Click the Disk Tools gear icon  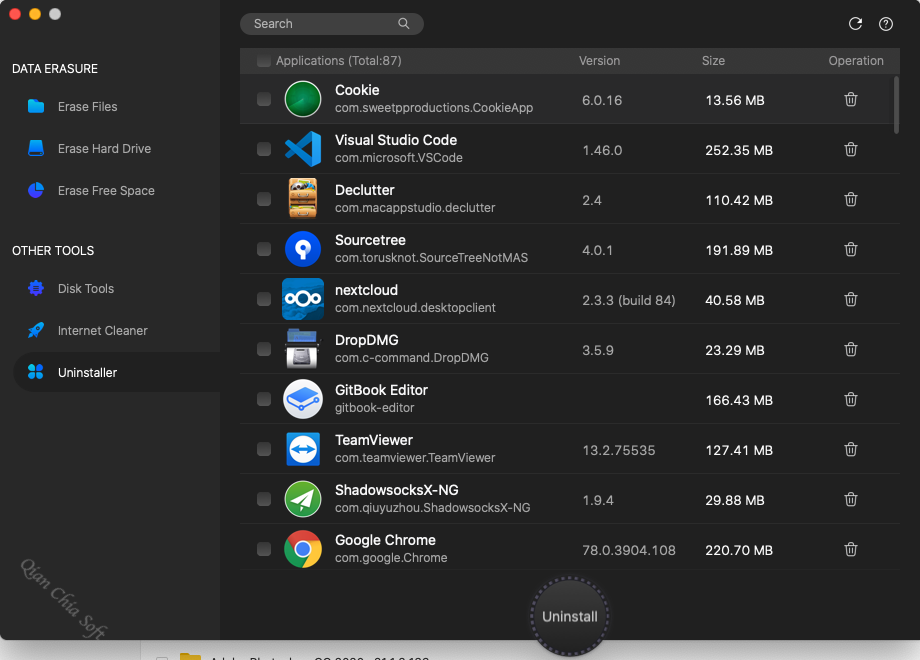(x=36, y=288)
